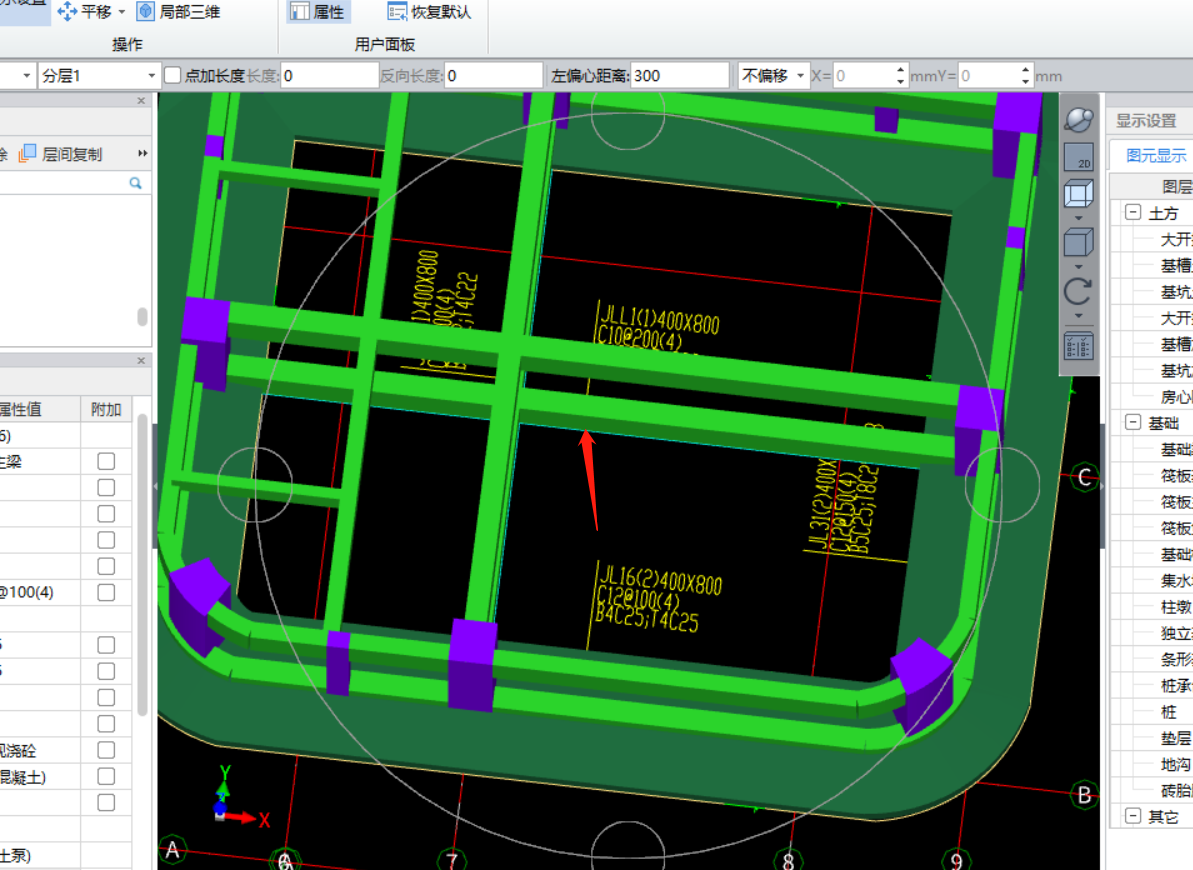Click the 属性值 column header

click(40, 410)
